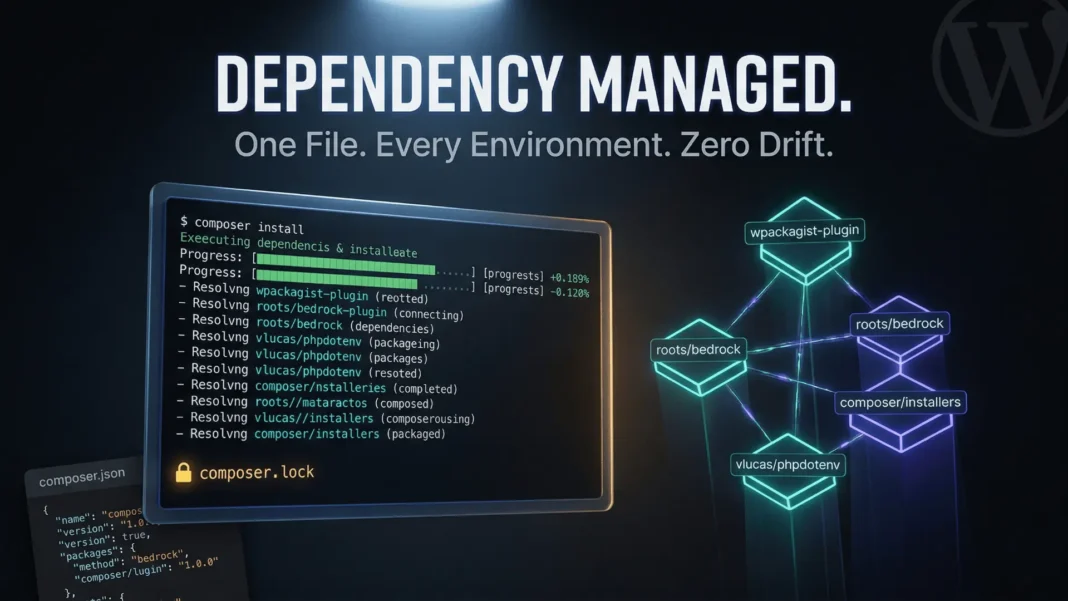Click the "One File. Every Environment. Zero Drift." subtitle
The height and width of the screenshot is (601, 1068).
[534, 143]
